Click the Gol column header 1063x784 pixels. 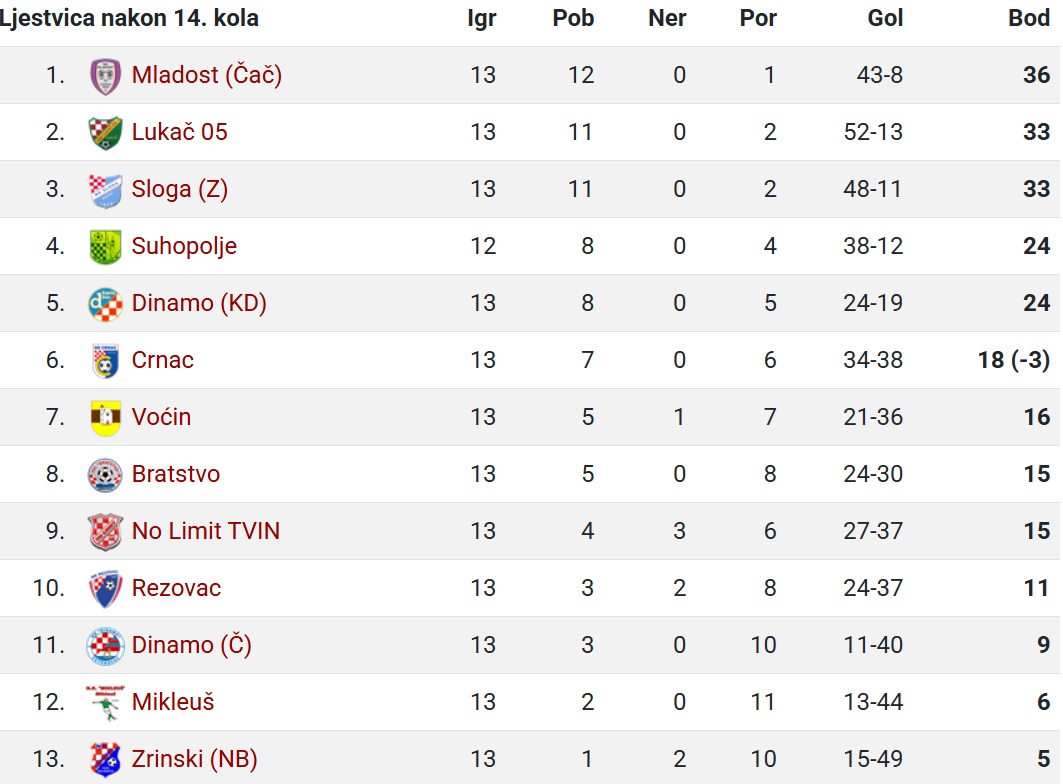click(885, 18)
